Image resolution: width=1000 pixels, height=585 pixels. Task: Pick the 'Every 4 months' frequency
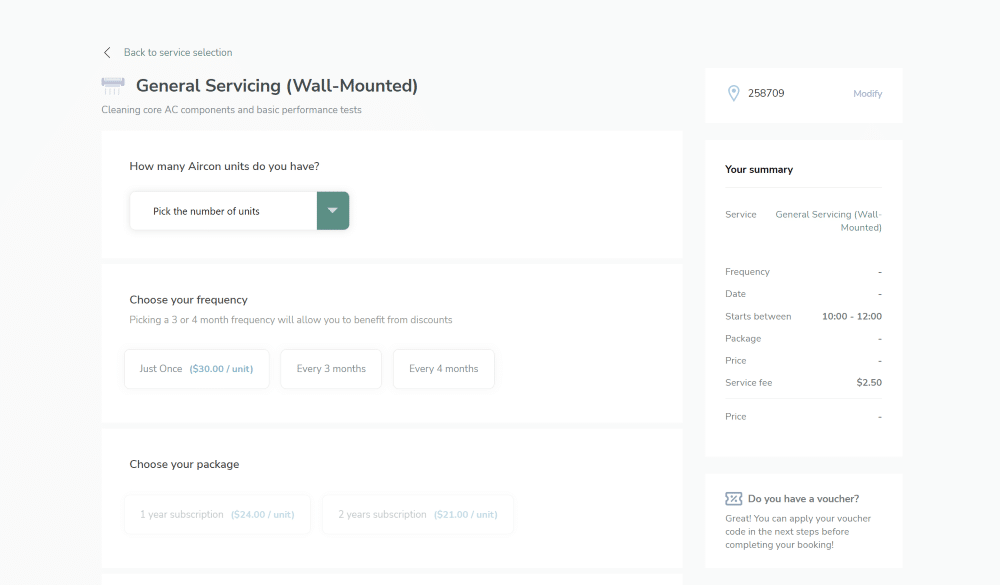(x=443, y=369)
